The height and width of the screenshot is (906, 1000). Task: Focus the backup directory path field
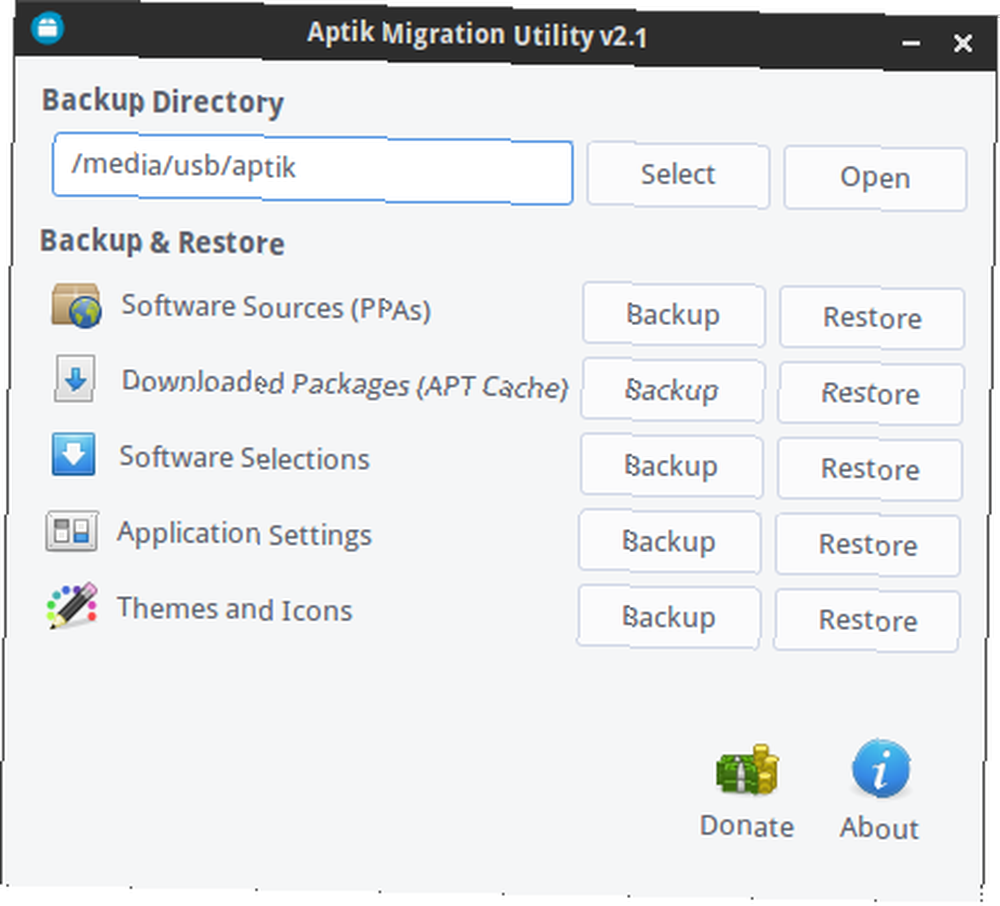click(x=312, y=169)
